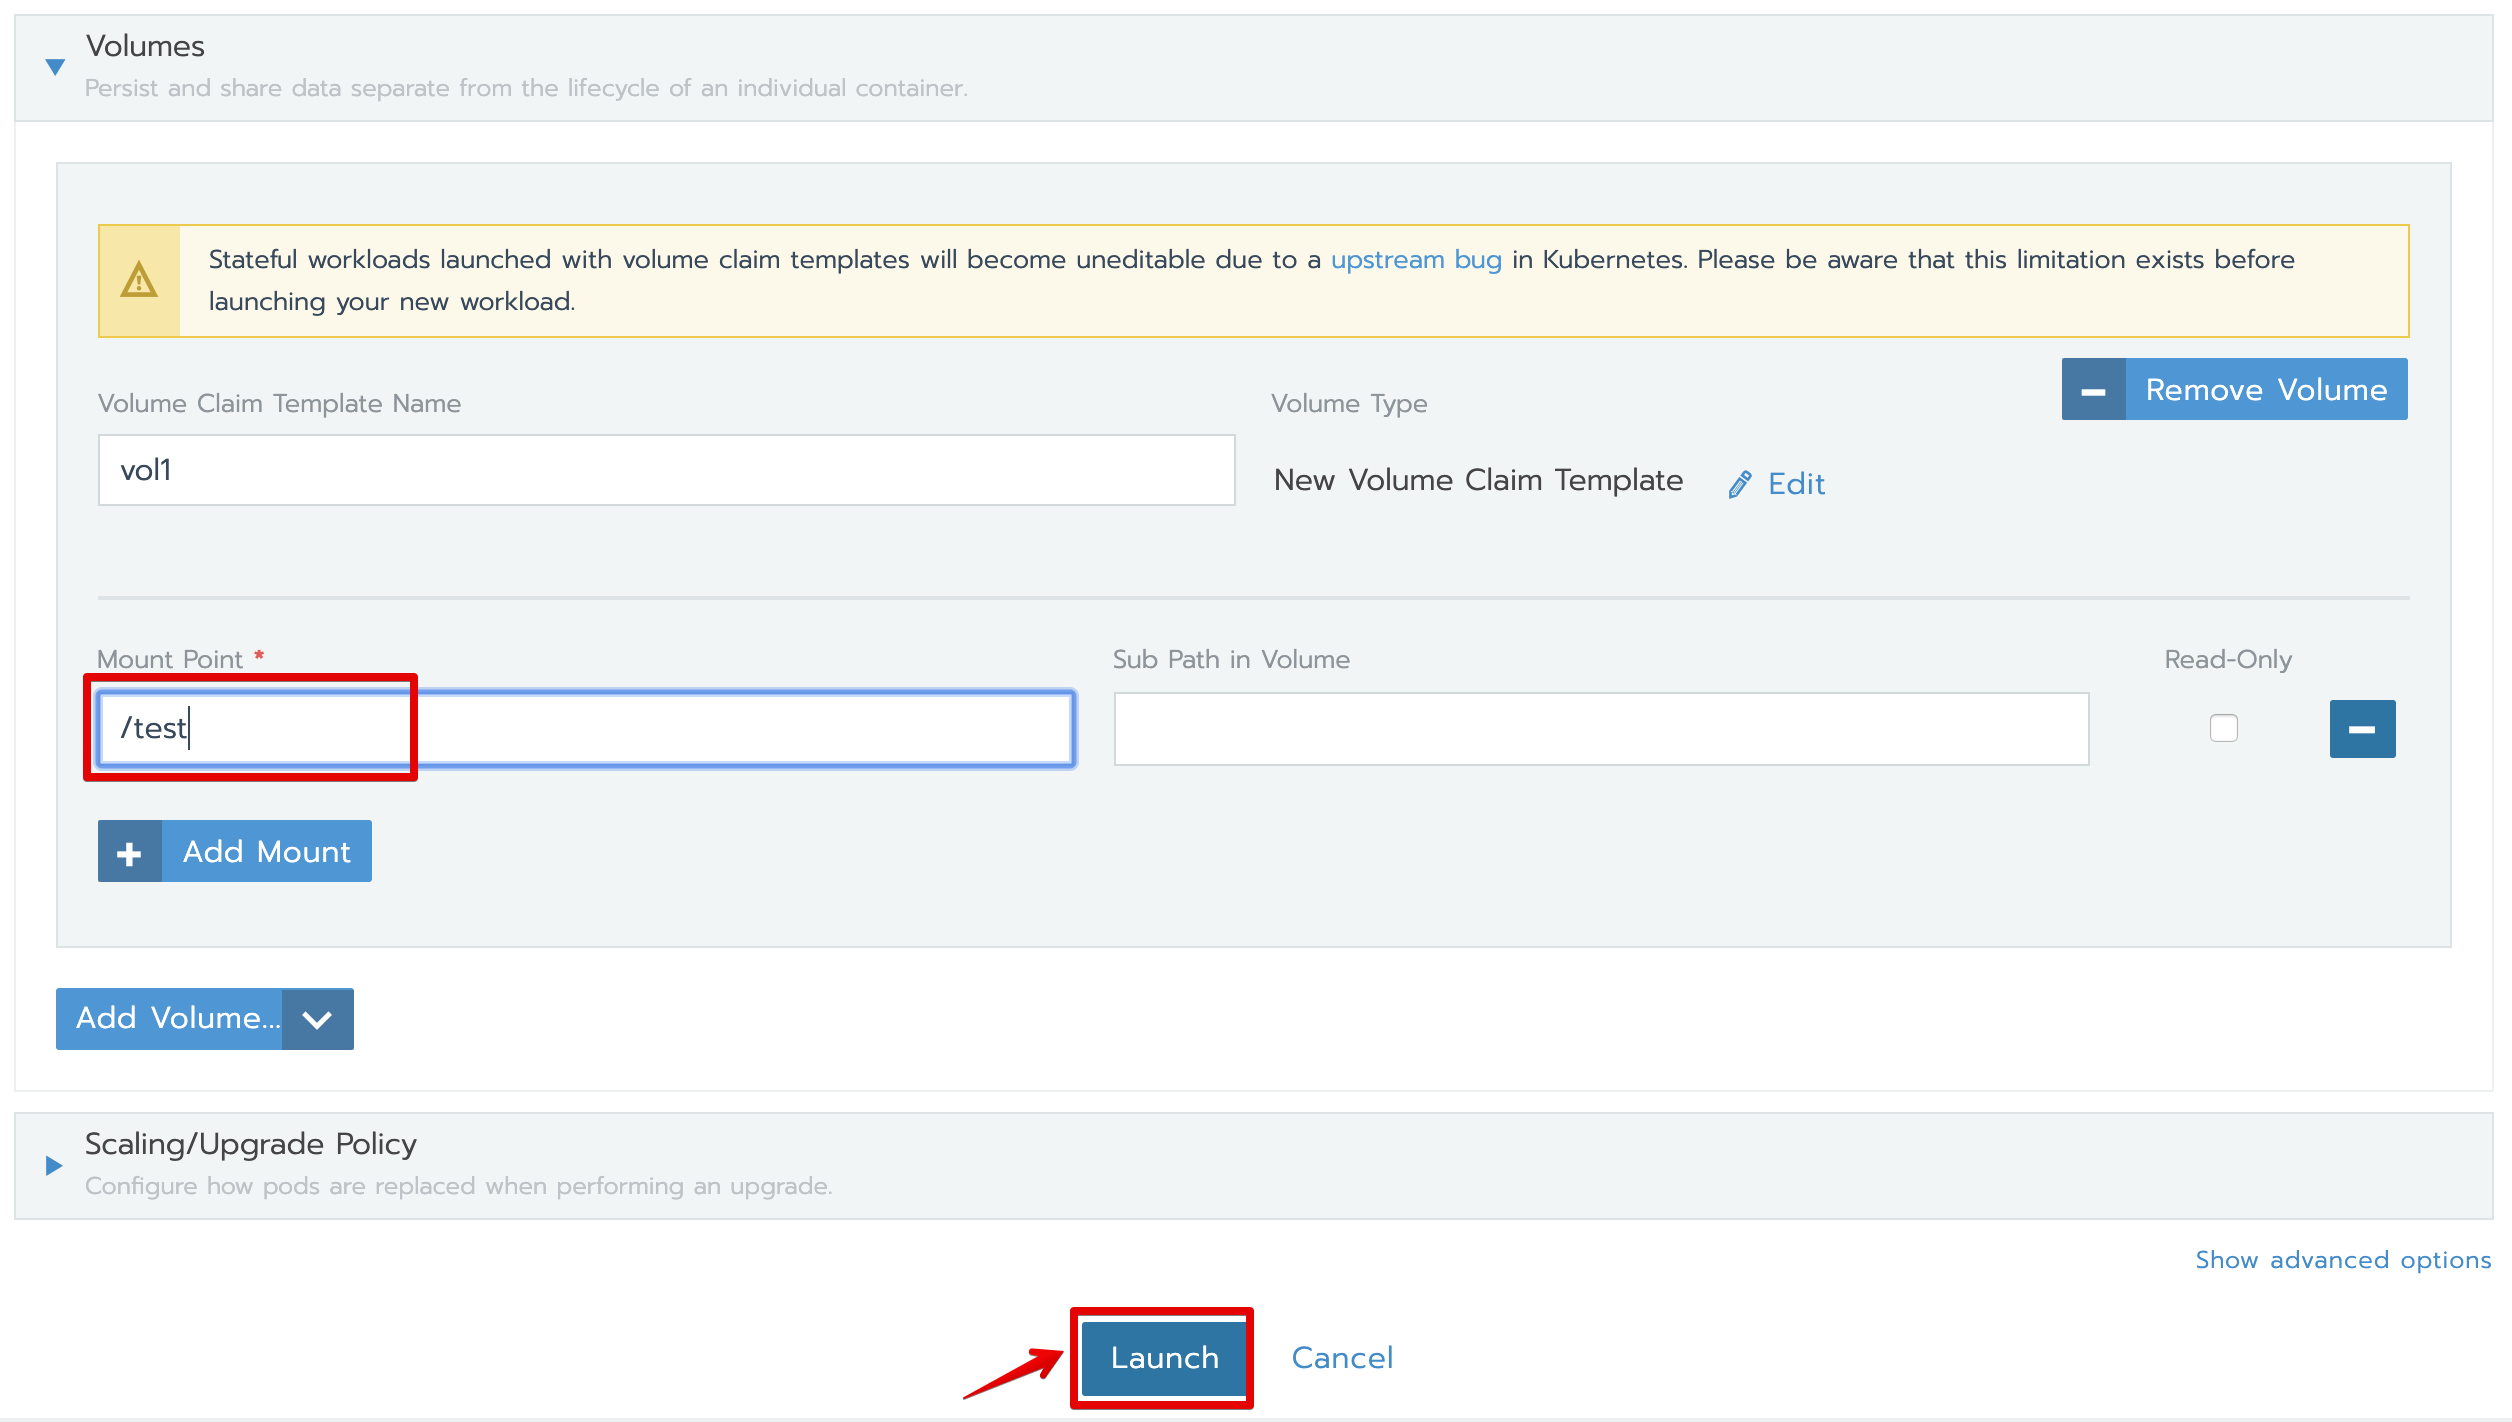The image size is (2512, 1422).
Task: Click the Sub Path in Volume field
Action: [x=1600, y=729]
